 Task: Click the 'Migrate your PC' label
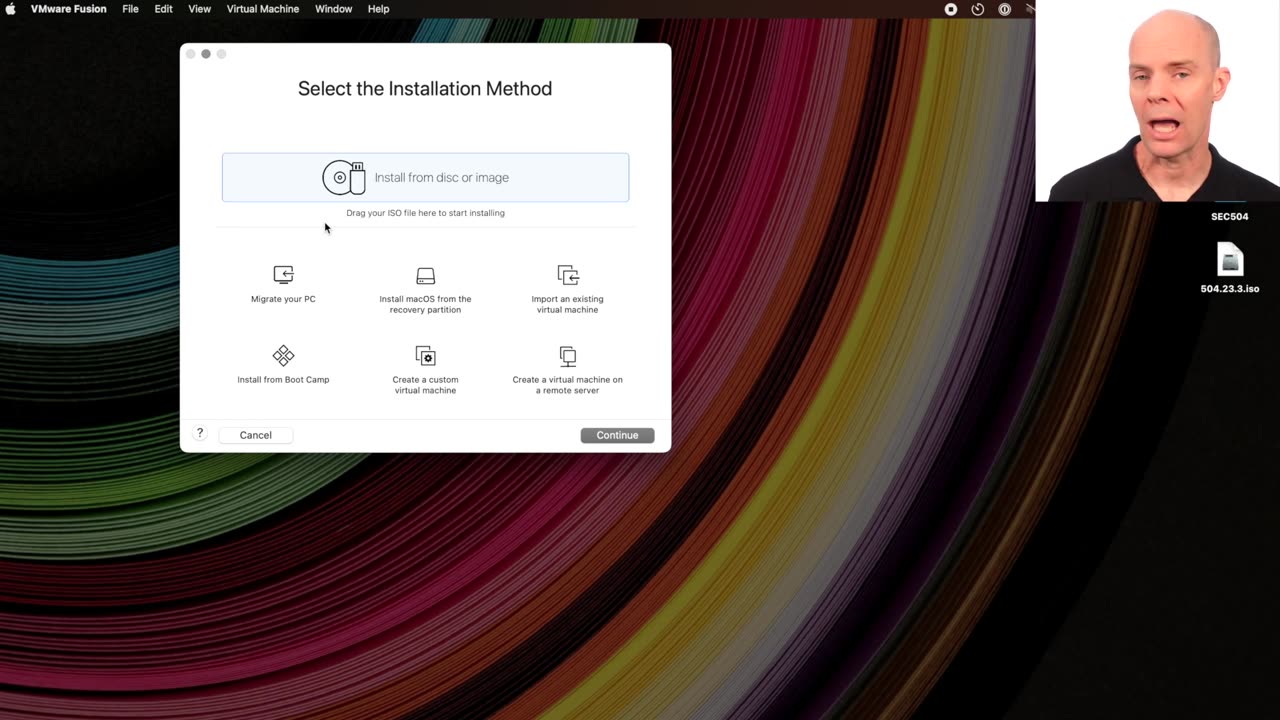coord(283,299)
